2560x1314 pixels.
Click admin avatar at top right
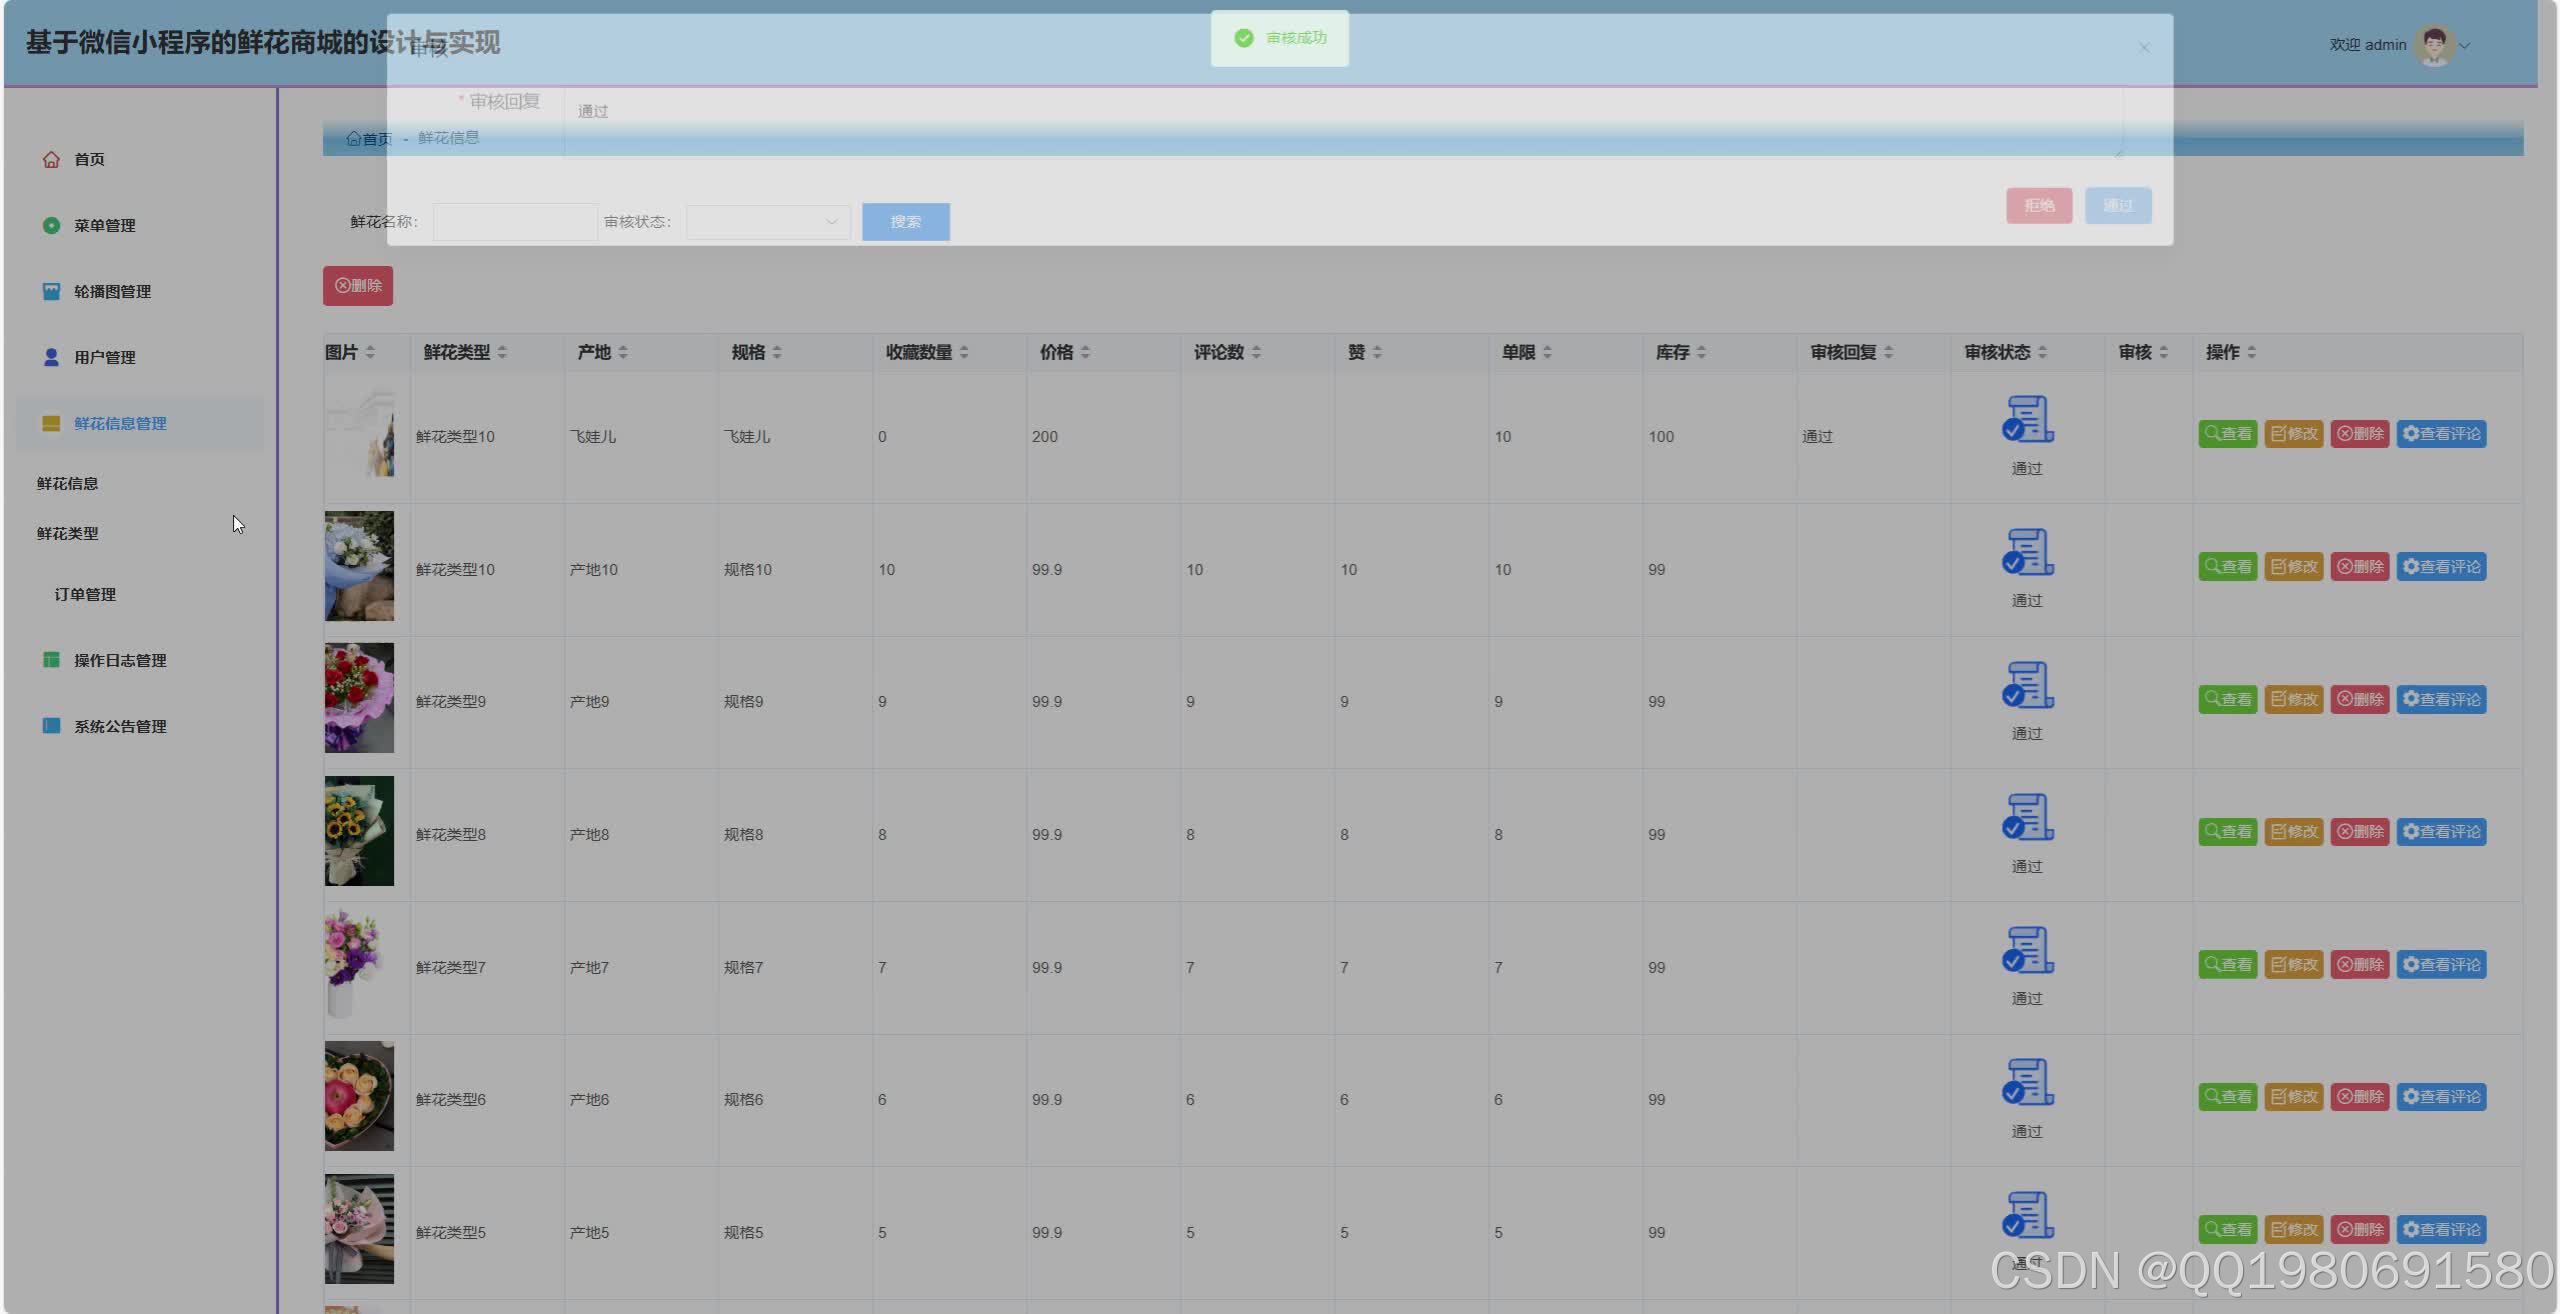point(2433,45)
